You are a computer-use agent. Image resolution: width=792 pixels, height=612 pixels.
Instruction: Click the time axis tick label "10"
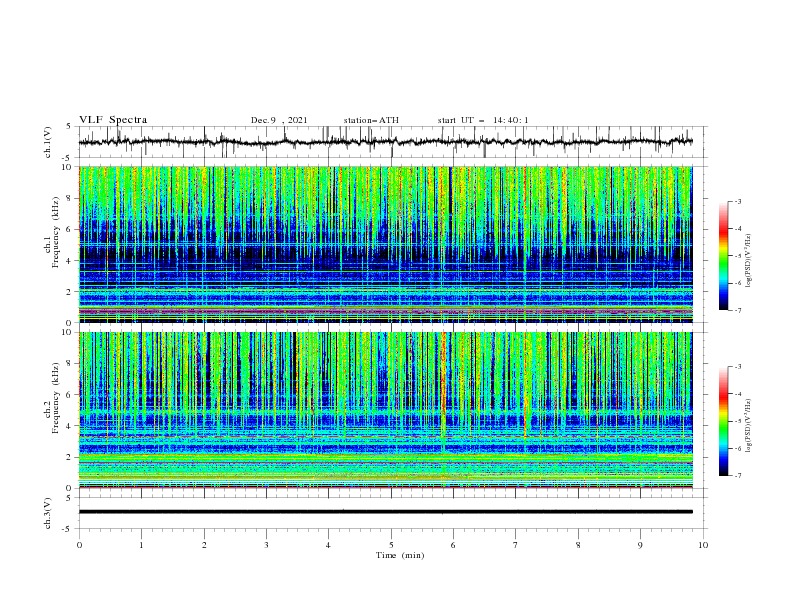coord(703,545)
